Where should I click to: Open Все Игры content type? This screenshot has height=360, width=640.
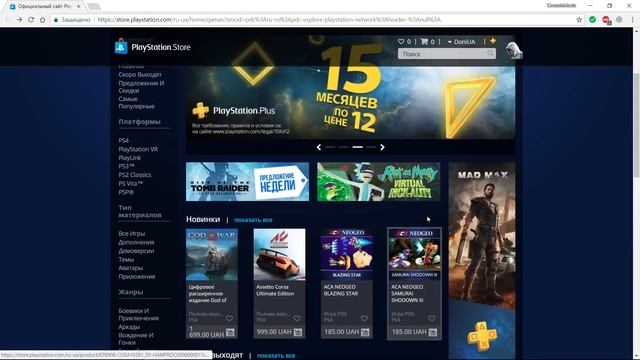coord(131,233)
